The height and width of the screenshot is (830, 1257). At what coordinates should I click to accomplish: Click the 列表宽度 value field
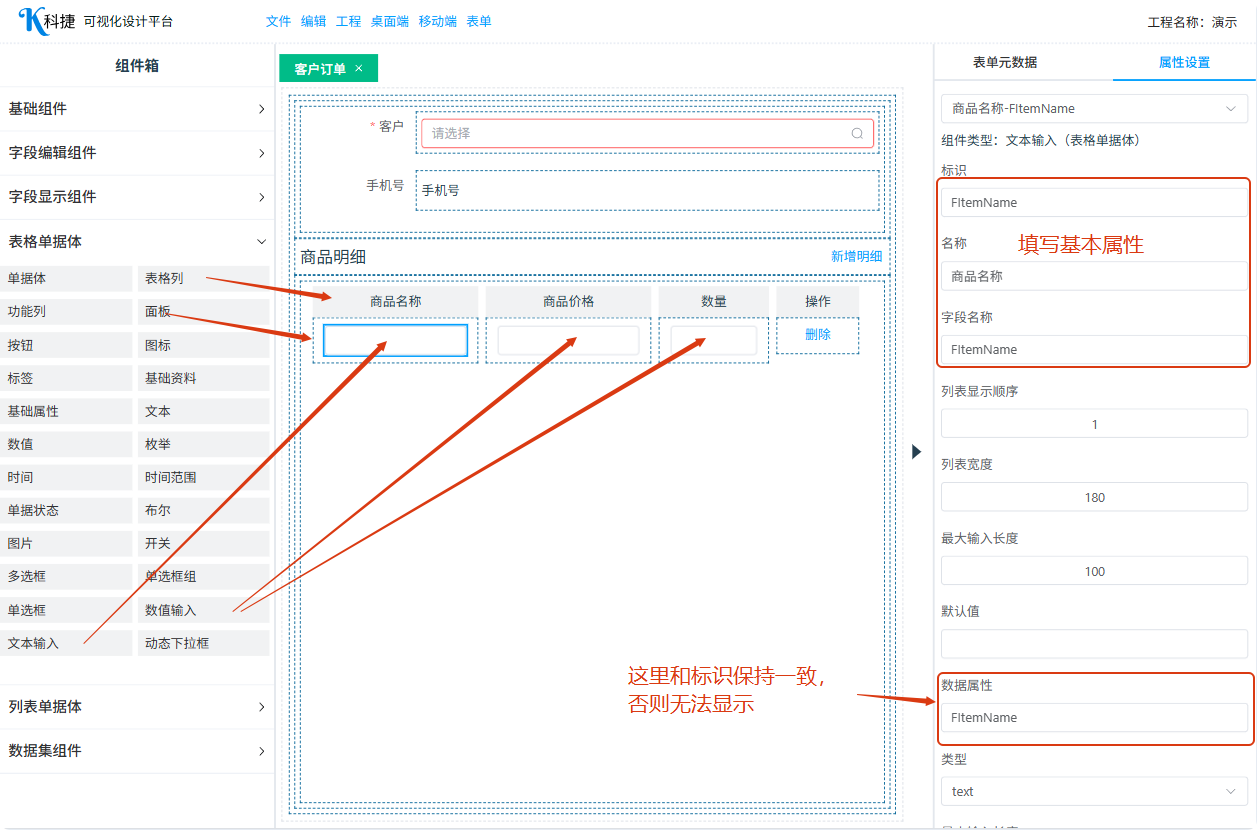[1094, 497]
